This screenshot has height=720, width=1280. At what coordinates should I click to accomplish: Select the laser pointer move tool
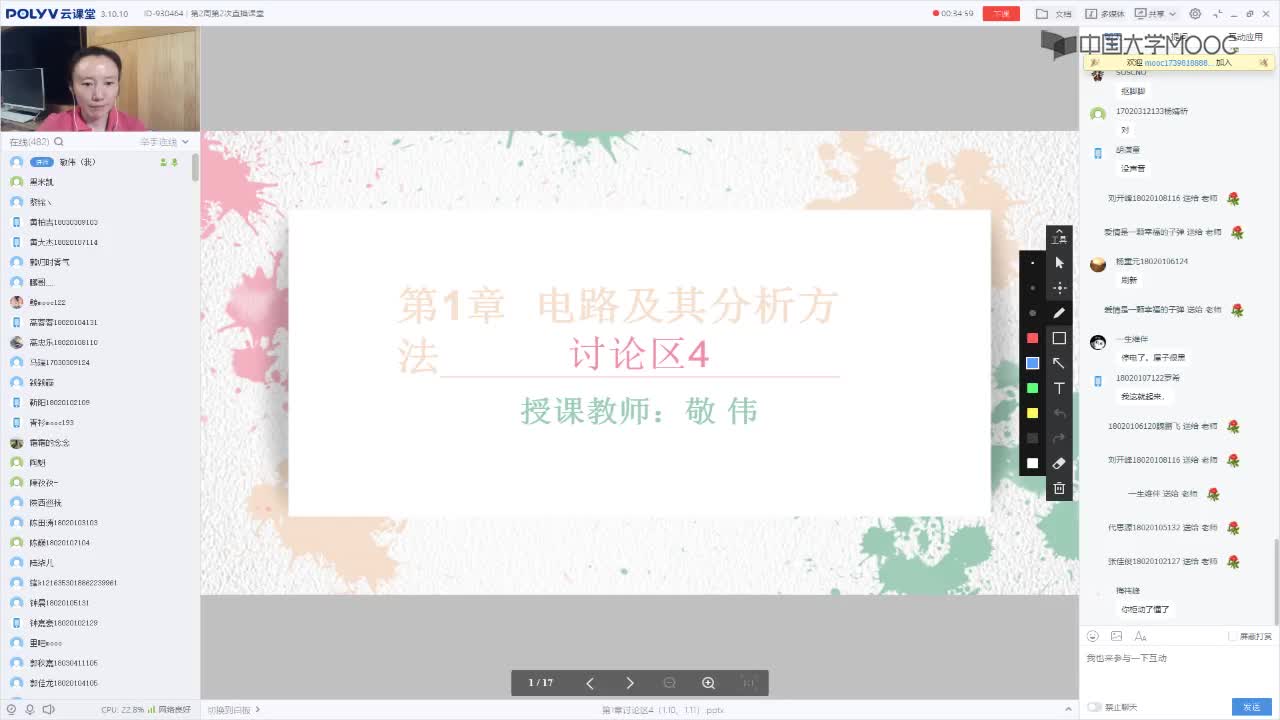tap(1059, 288)
